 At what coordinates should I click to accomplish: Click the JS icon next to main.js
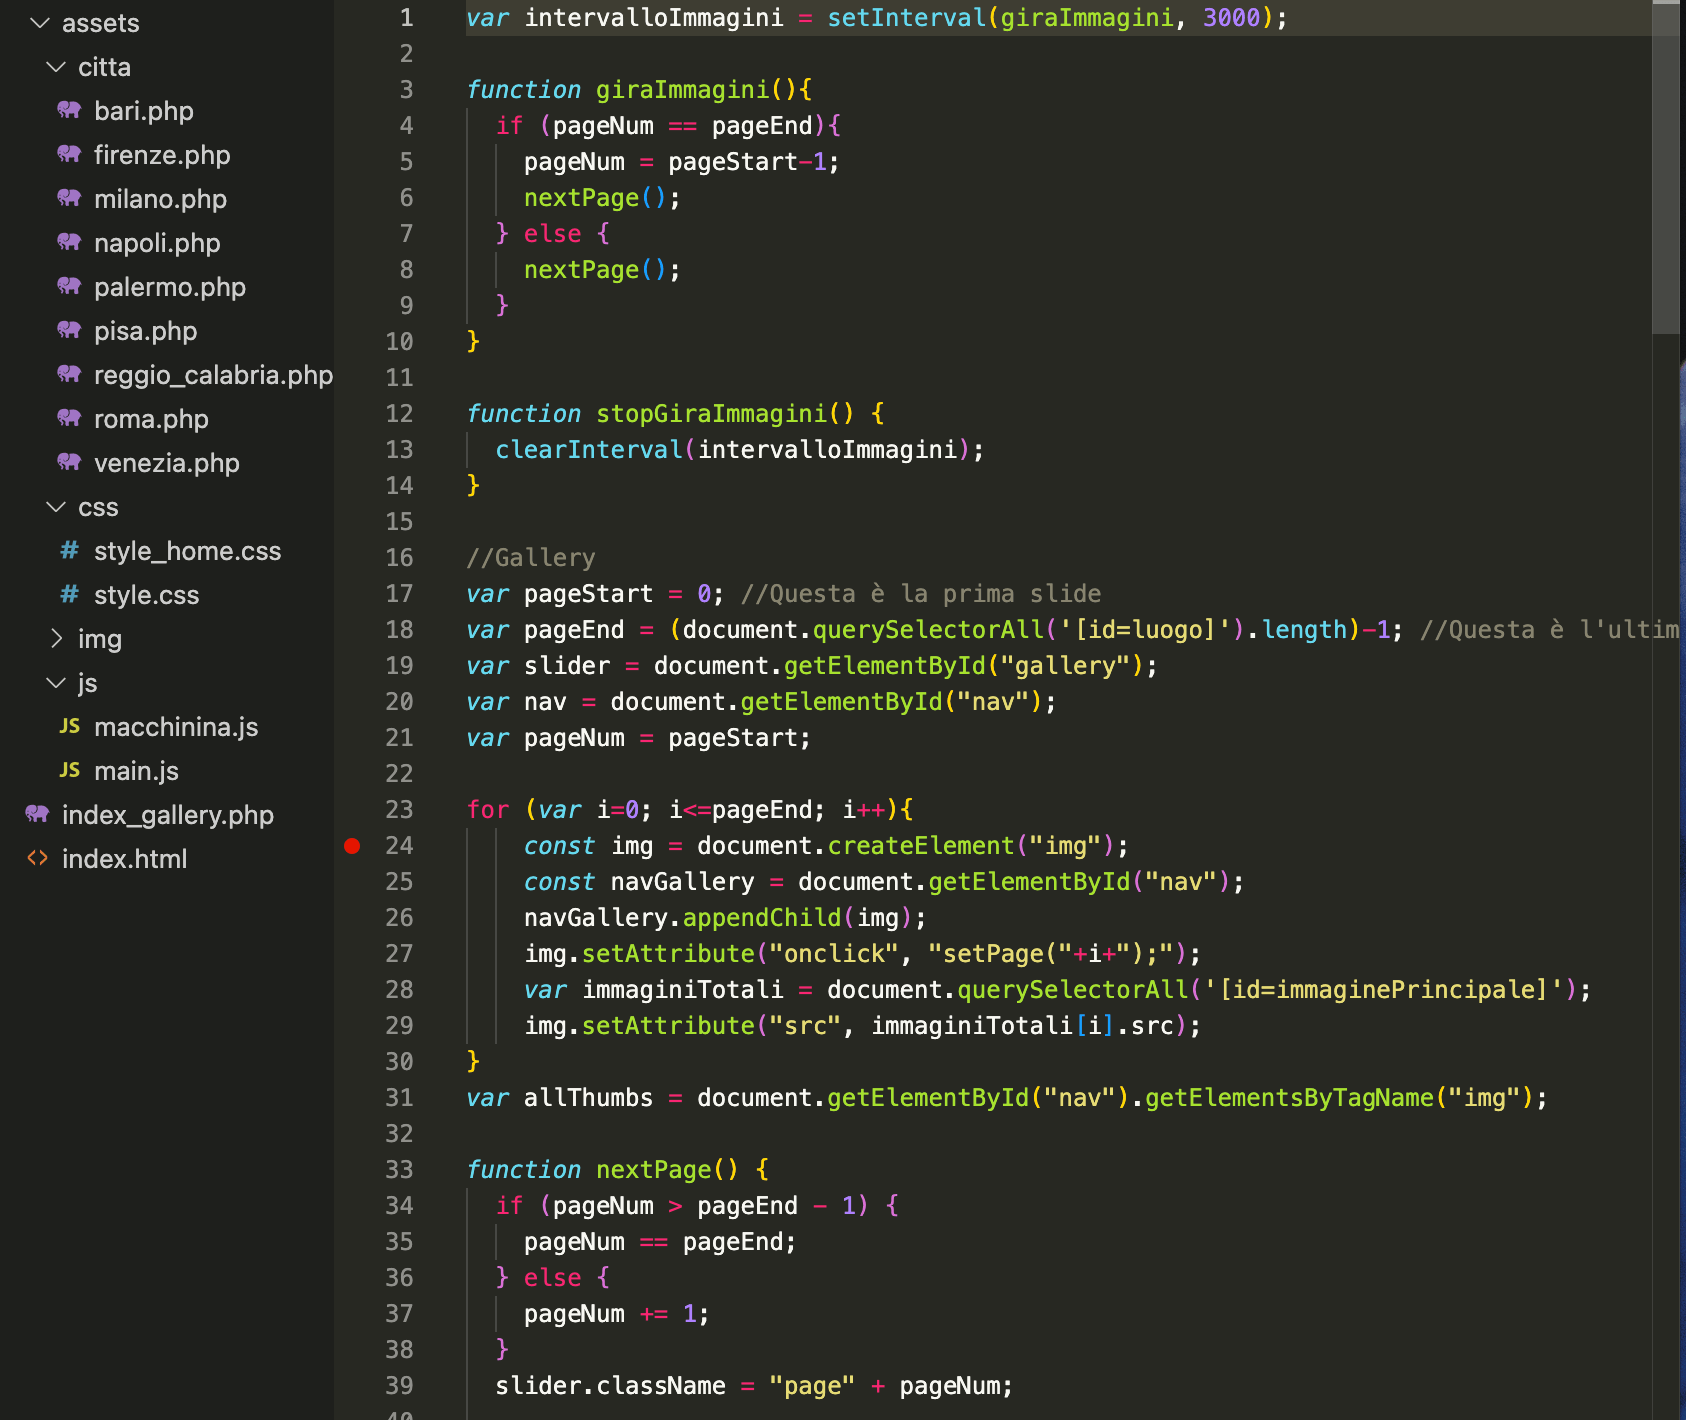pyautogui.click(x=69, y=770)
